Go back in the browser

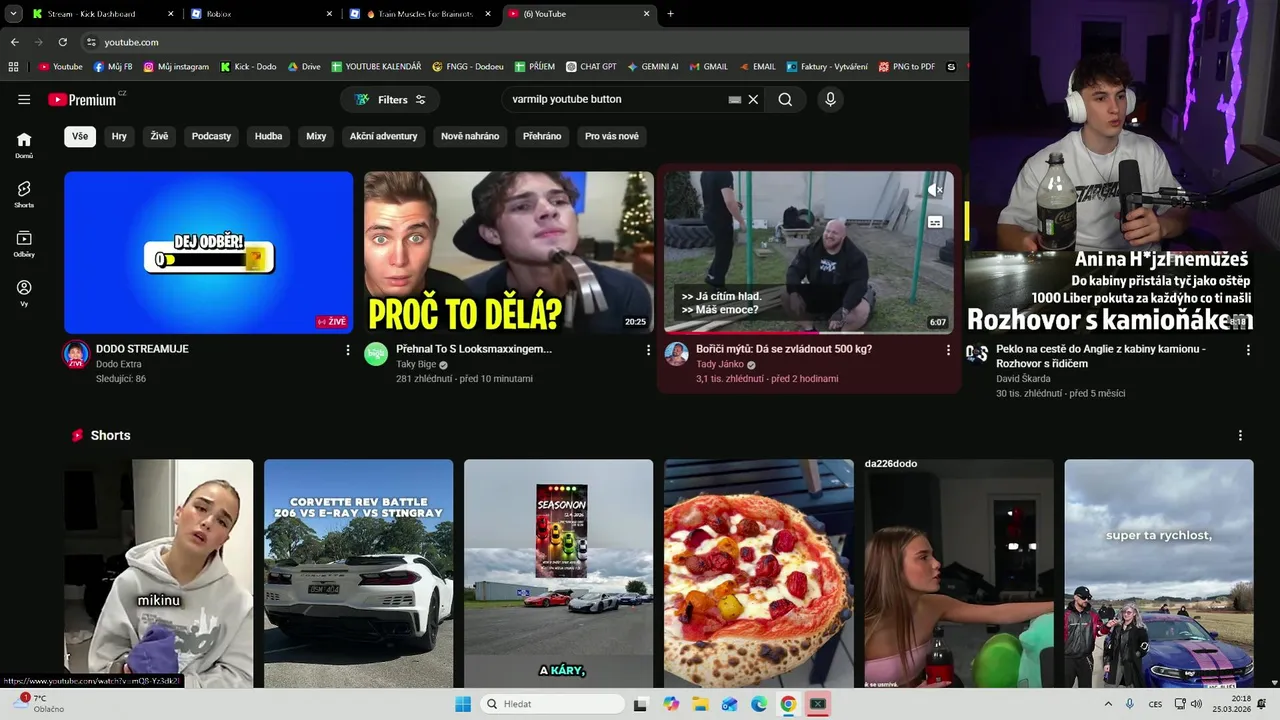[14, 42]
